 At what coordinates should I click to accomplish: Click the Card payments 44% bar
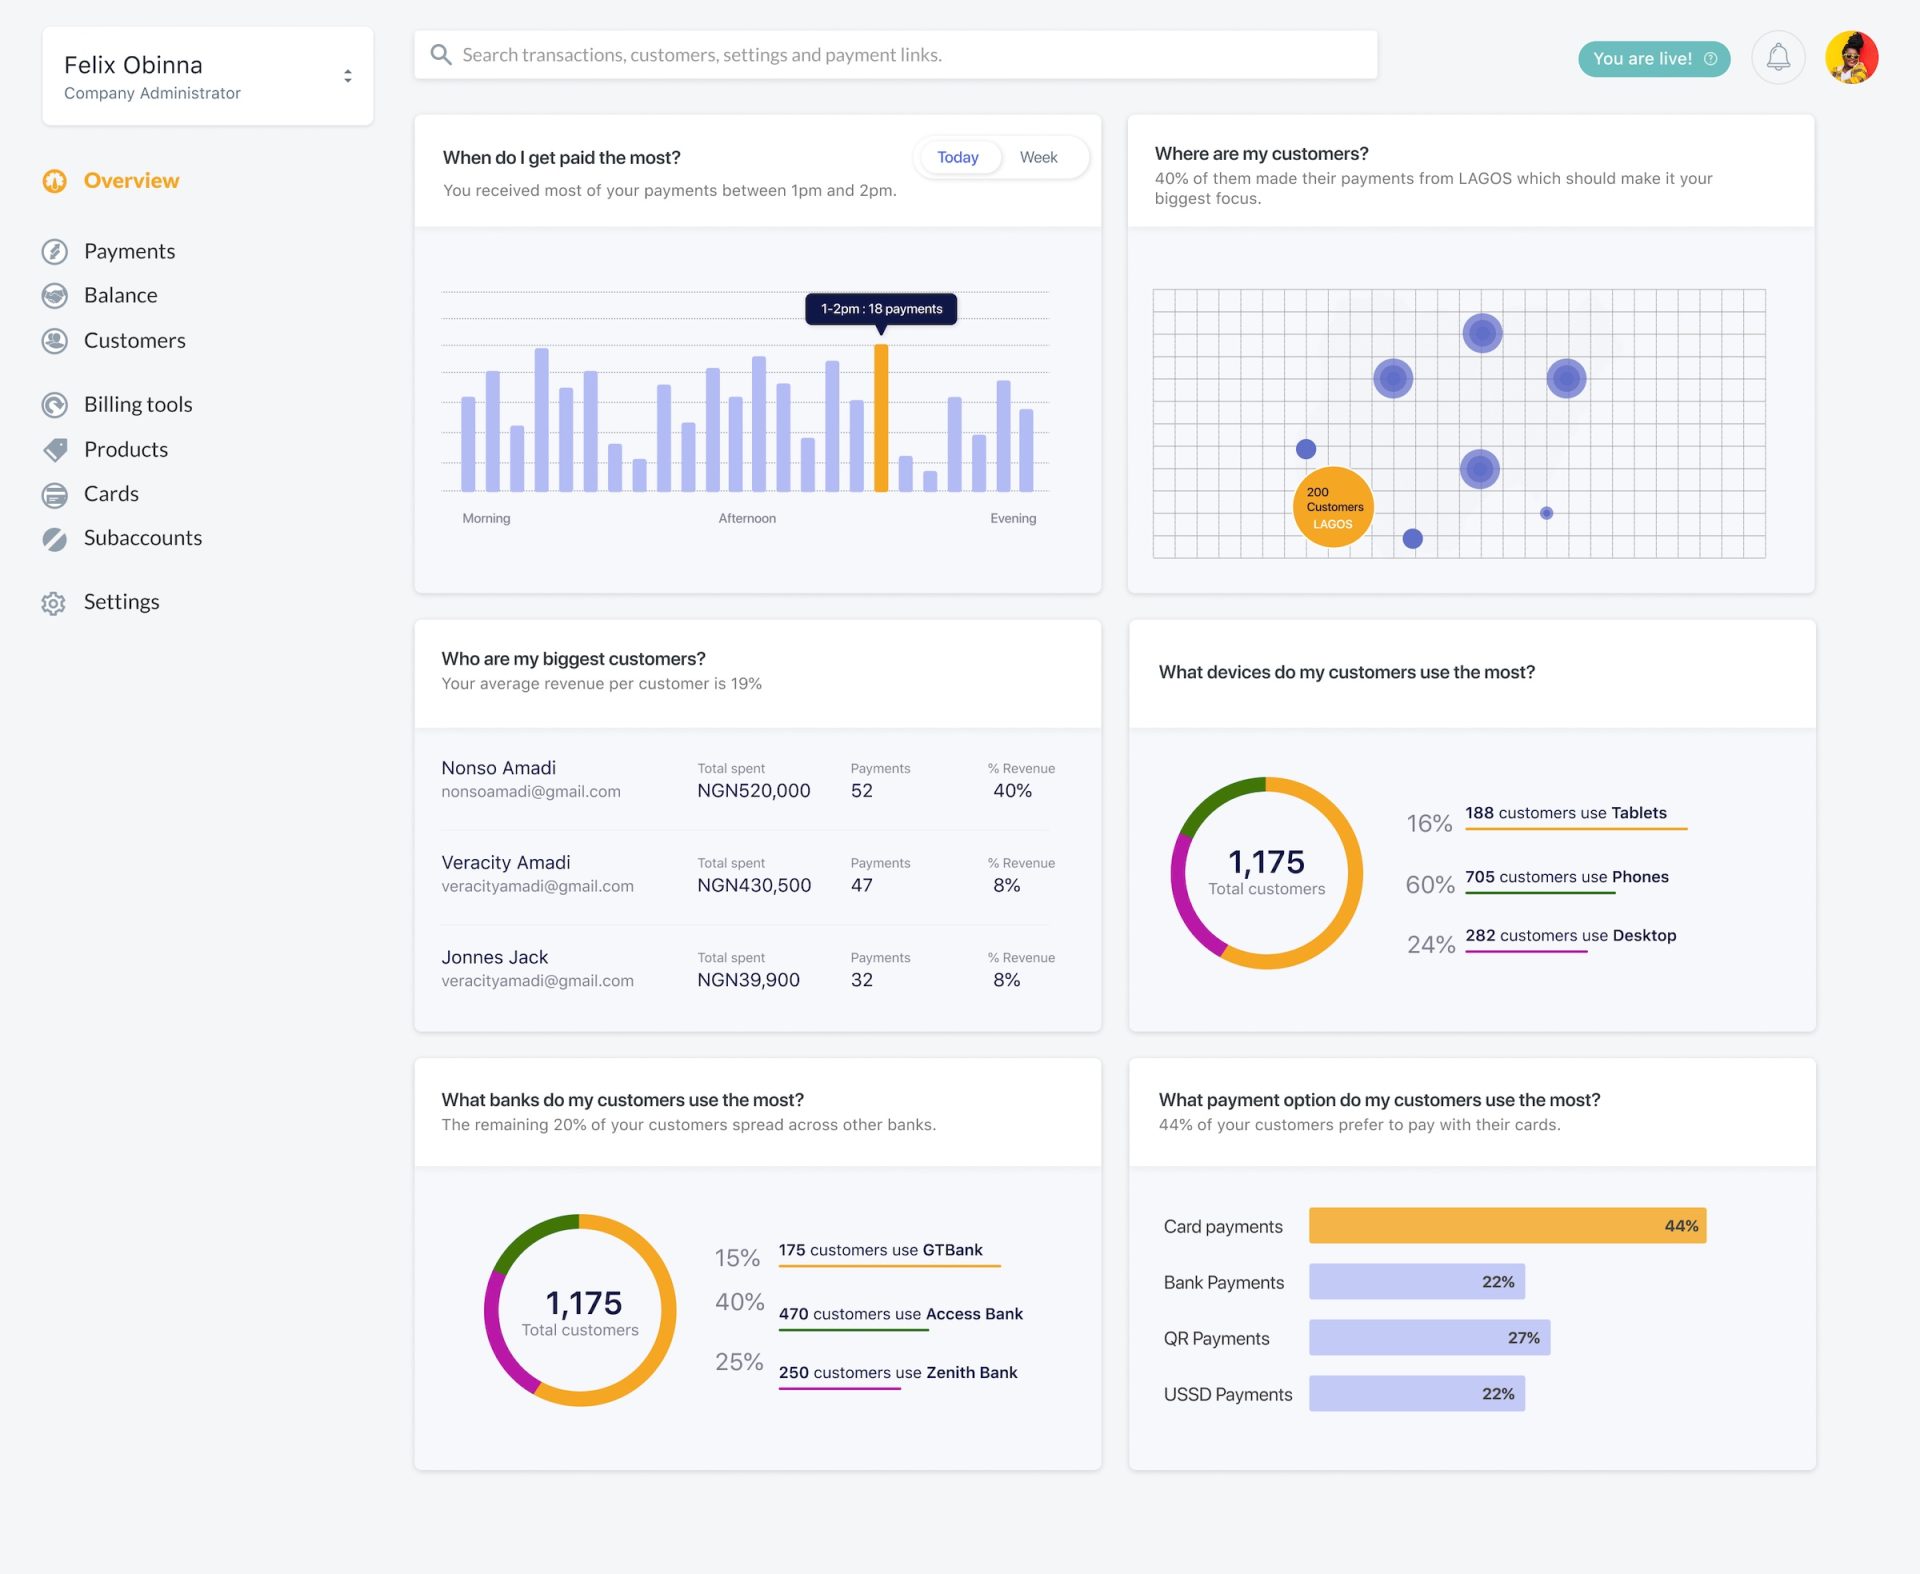pos(1507,1226)
